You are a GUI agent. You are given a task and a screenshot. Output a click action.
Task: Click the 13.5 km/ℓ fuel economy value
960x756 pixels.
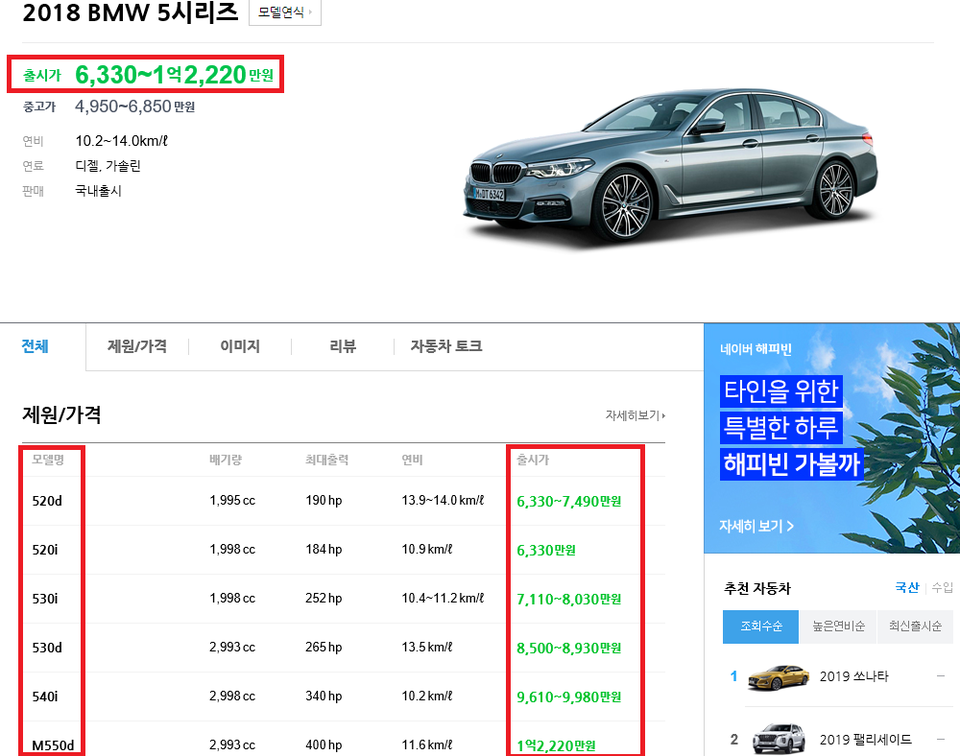click(x=427, y=647)
